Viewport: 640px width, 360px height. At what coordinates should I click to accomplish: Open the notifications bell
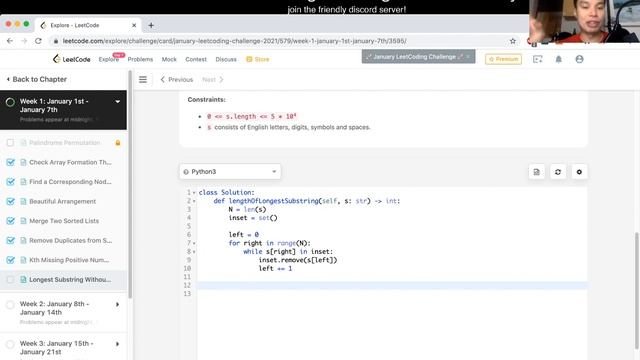coord(558,59)
